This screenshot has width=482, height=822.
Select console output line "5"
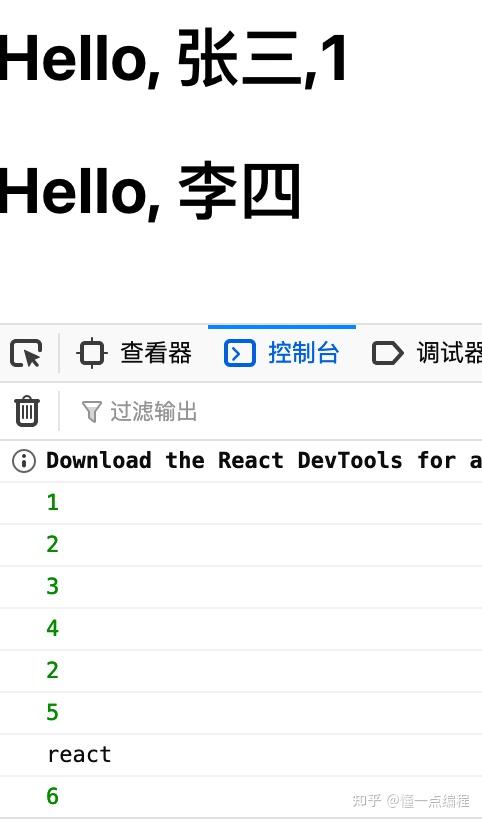coord(52,712)
